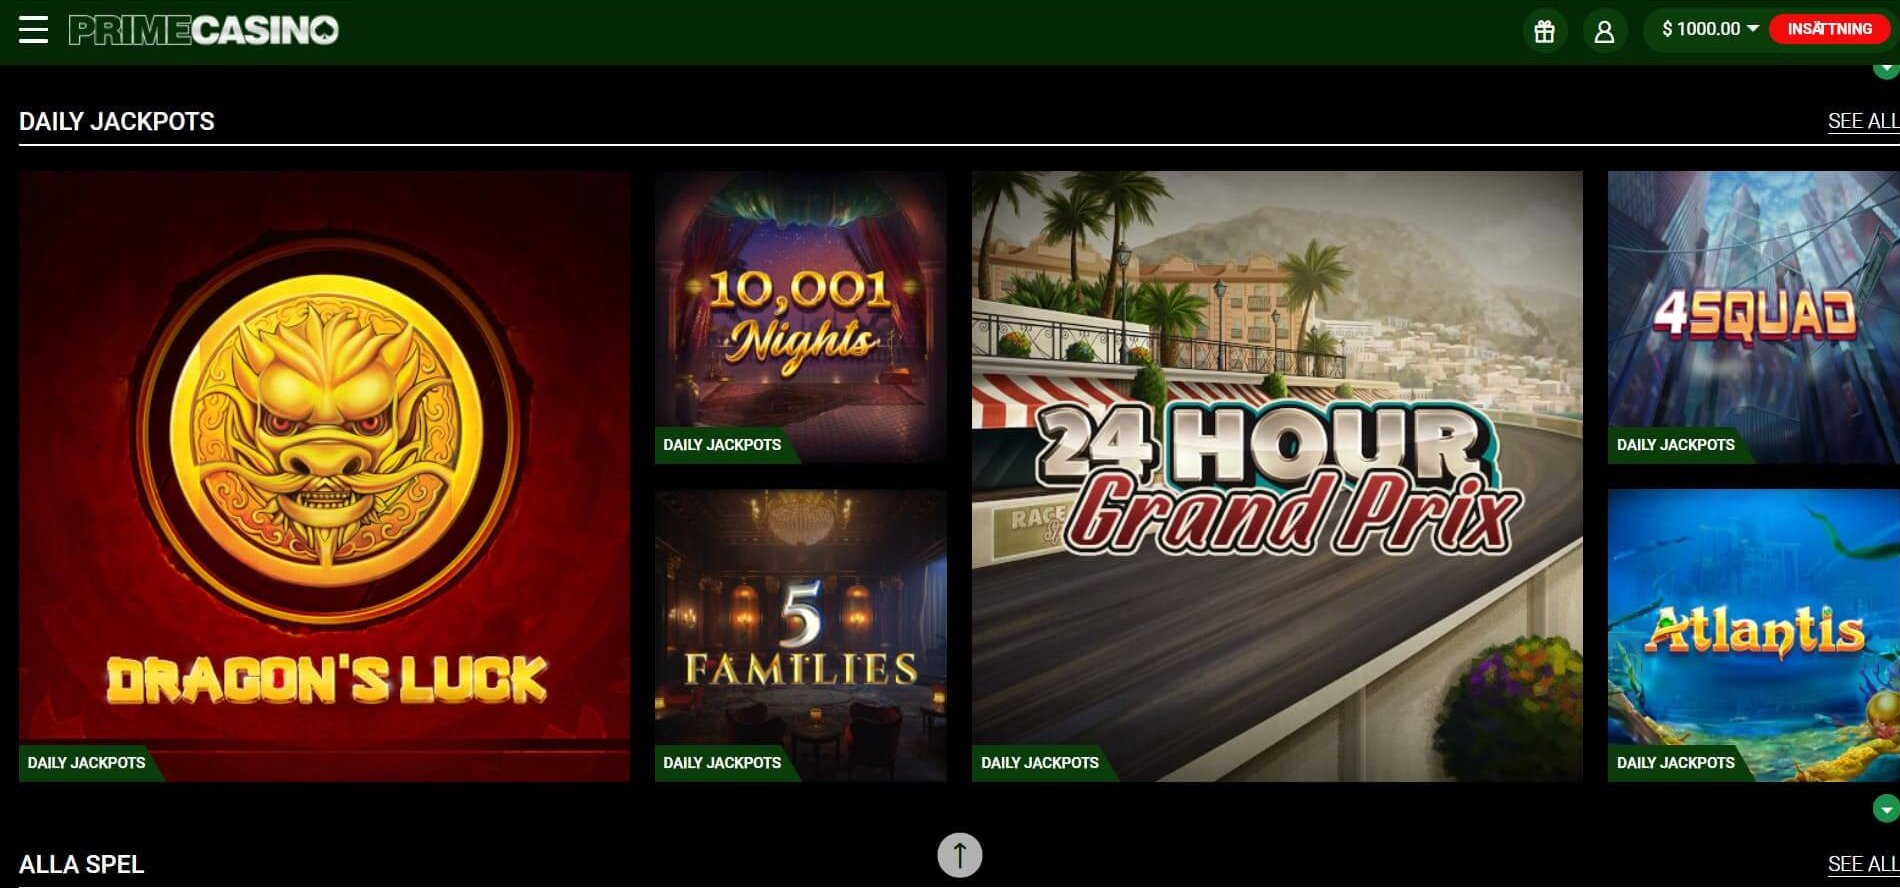
Task: Expand the $1000.00 balance dropdown
Action: [1710, 29]
